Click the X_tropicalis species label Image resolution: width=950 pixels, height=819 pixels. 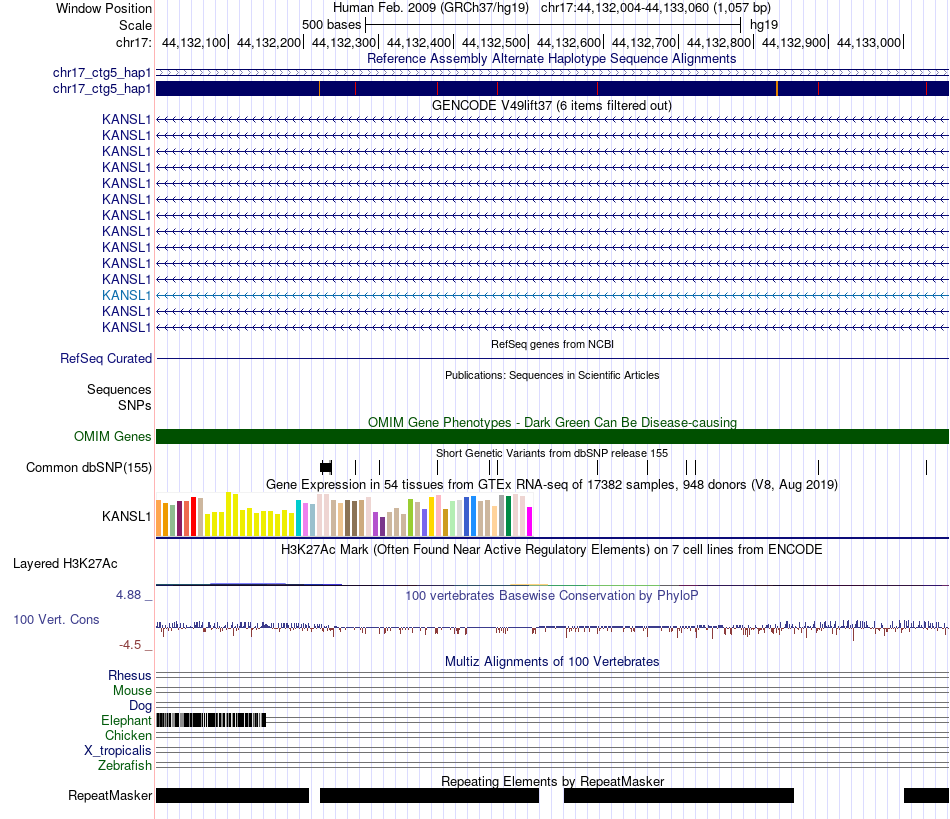118,751
